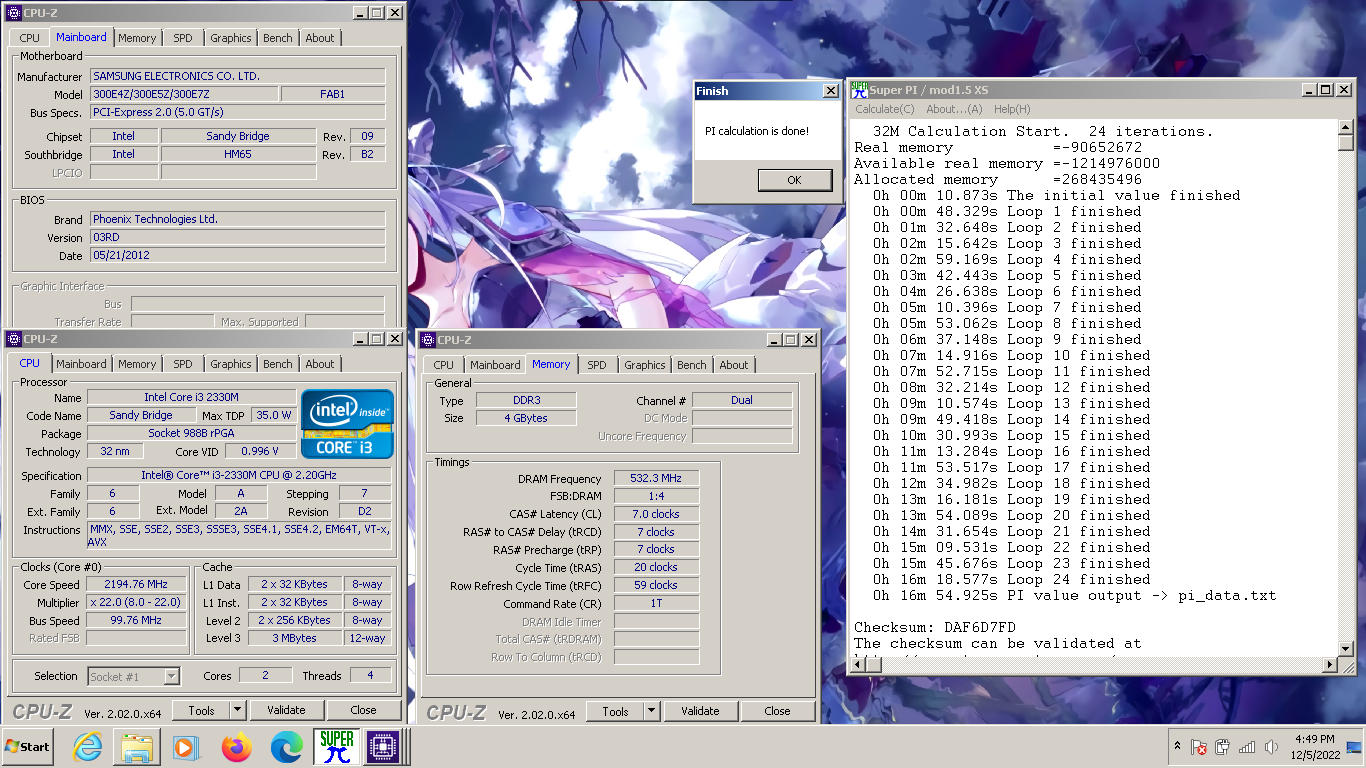Click the CPU-Z Memory window title icon

pos(428,340)
